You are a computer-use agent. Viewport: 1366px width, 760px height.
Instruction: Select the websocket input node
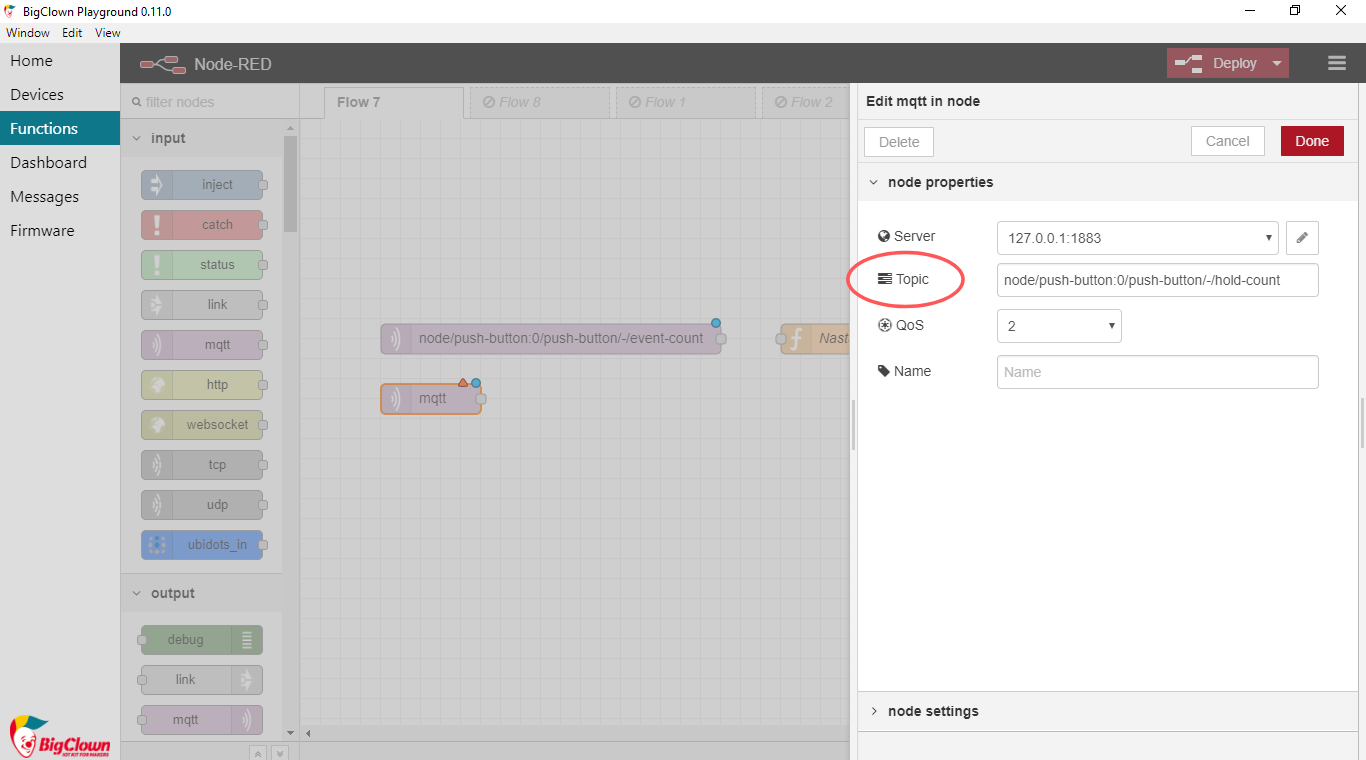point(202,425)
